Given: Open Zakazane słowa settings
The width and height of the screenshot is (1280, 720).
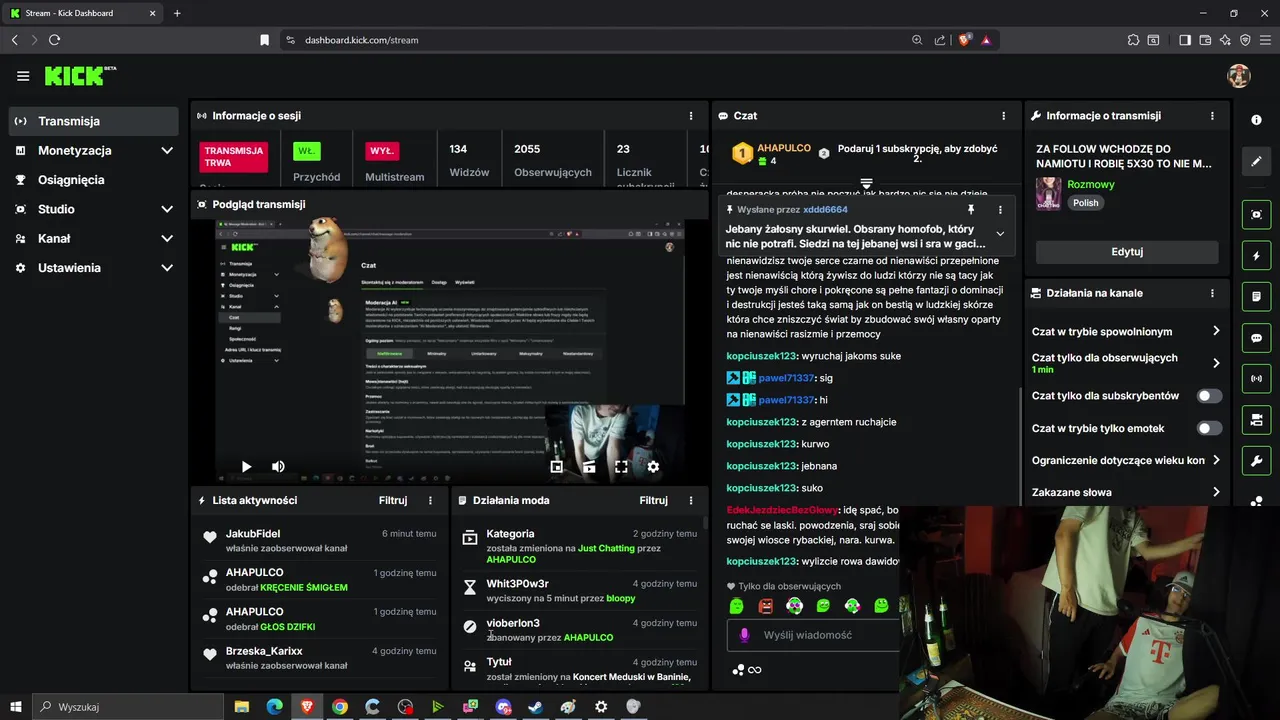Looking at the screenshot, I should click(x=1127, y=492).
